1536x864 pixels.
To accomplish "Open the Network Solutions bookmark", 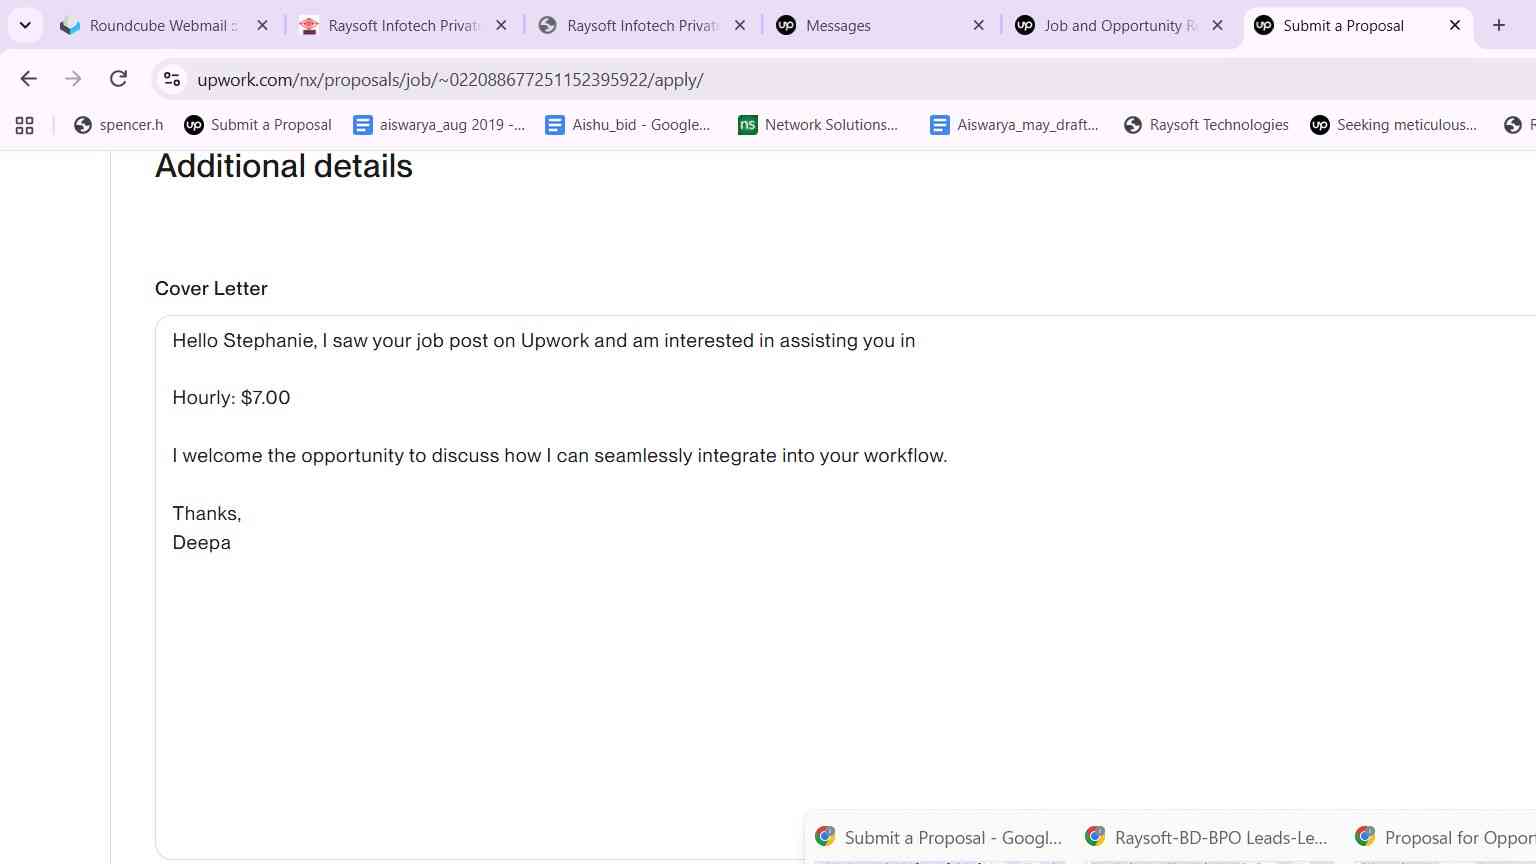I will [818, 125].
